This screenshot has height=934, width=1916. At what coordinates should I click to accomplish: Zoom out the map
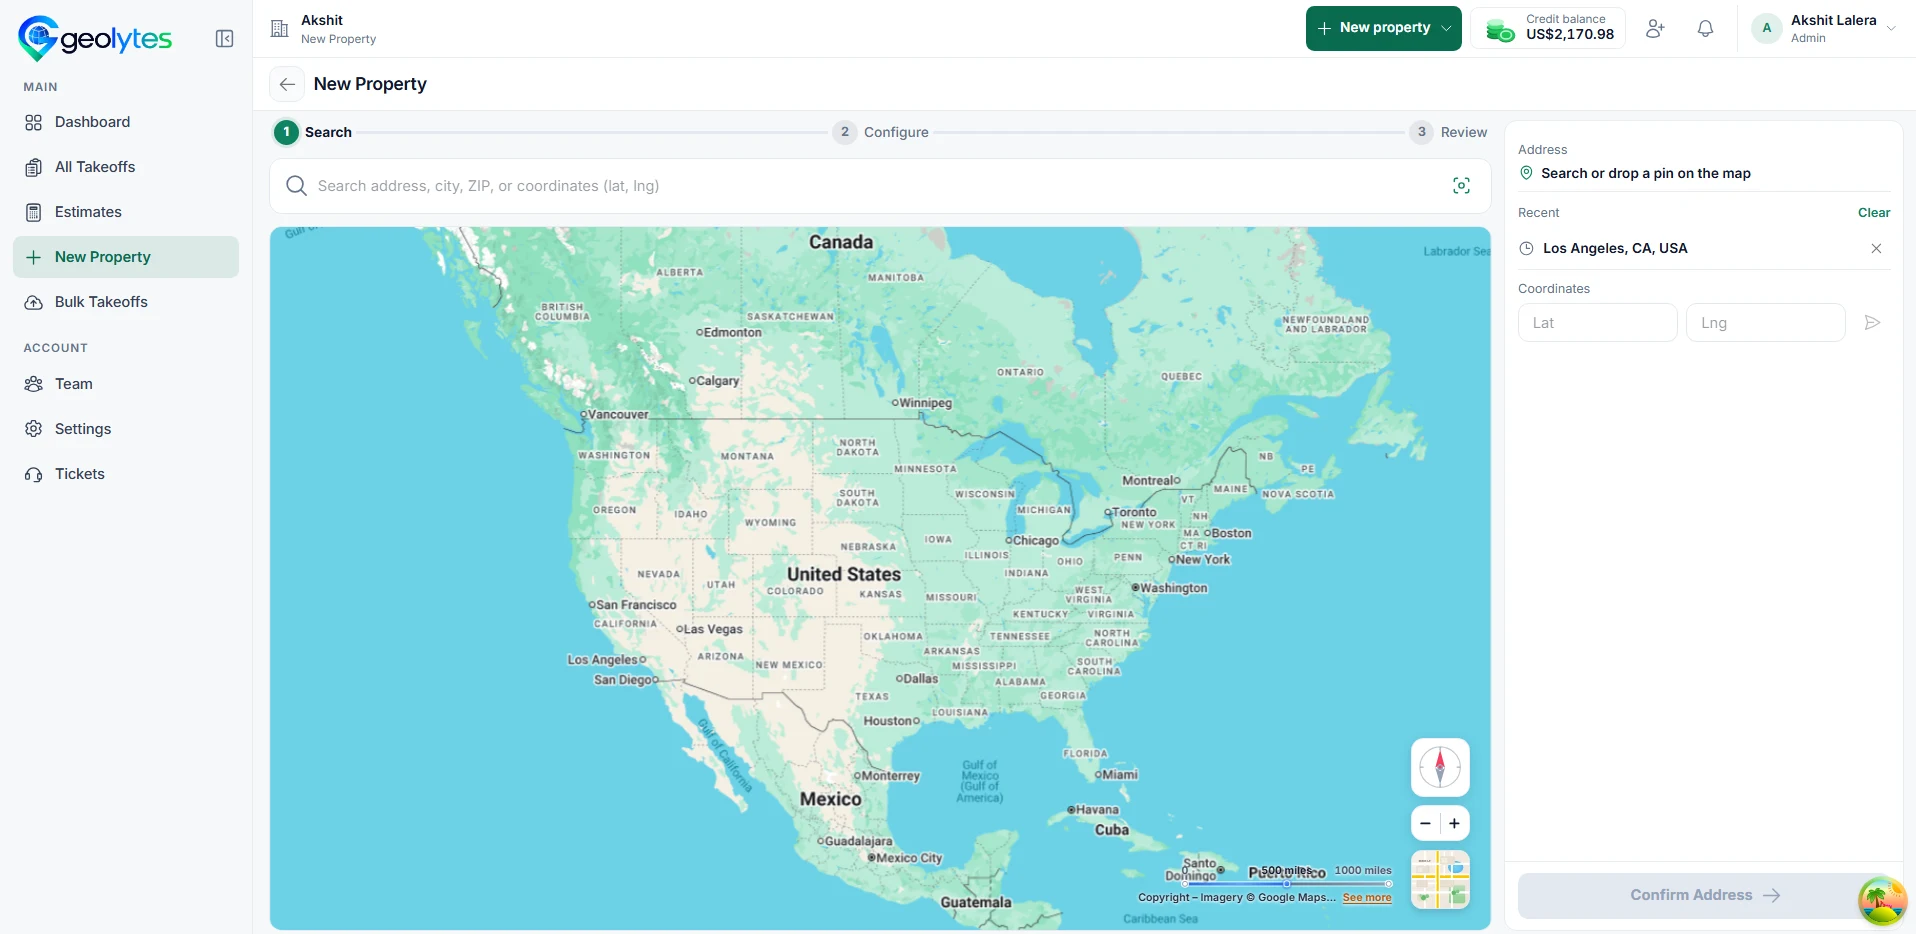coord(1425,823)
